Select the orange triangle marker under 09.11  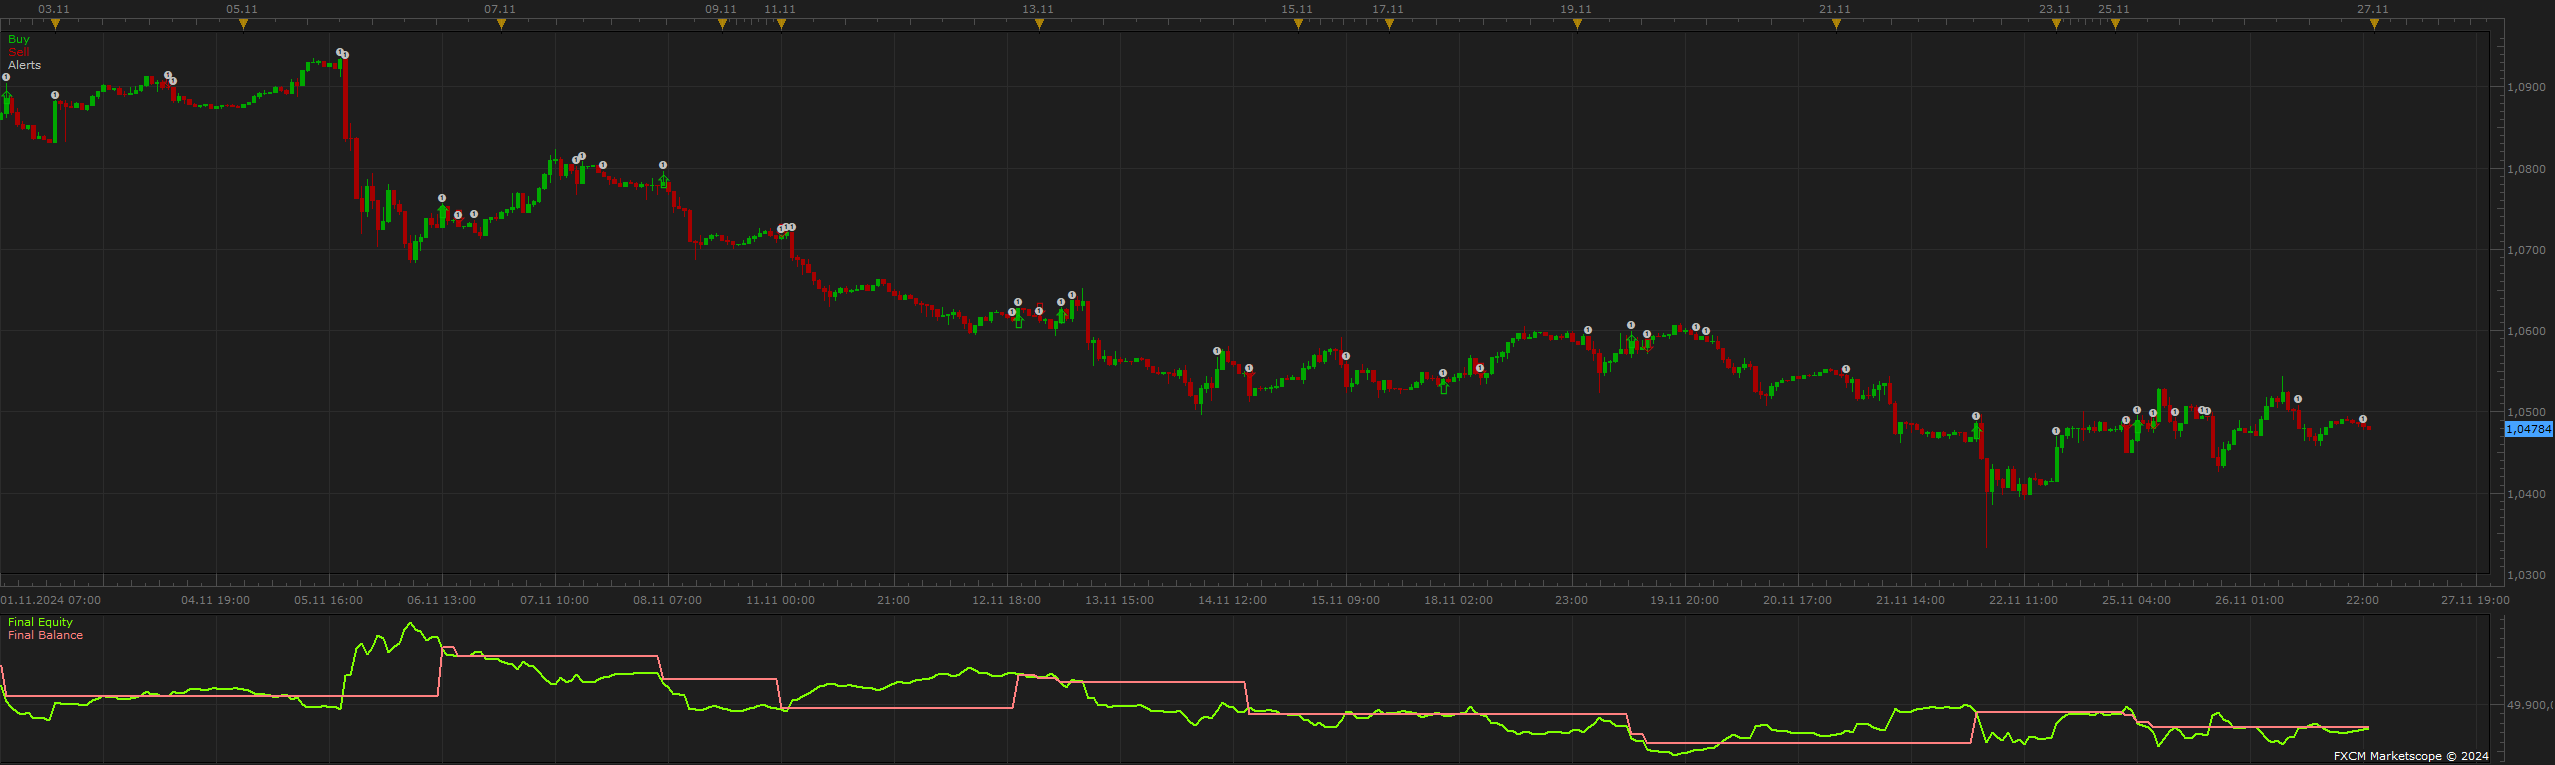722,24
